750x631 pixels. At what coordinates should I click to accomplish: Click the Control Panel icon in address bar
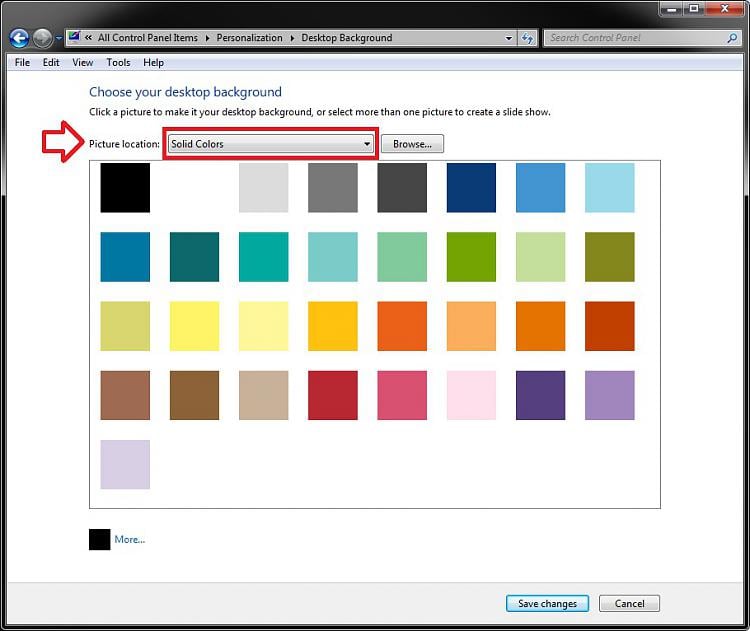tap(74, 37)
